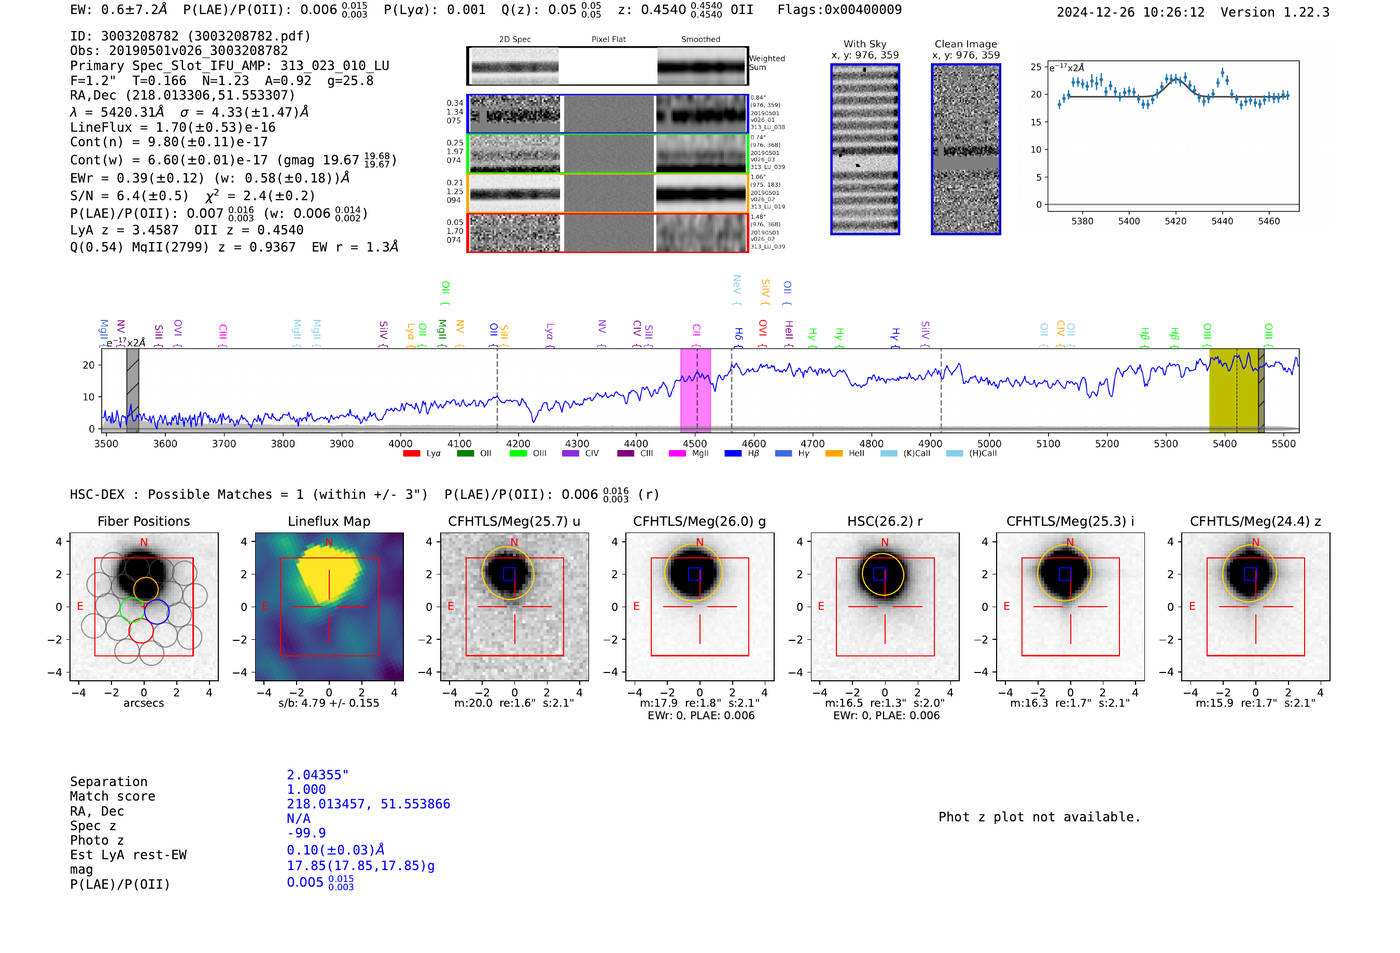
Task: Open the CFHTLS/Meg(25.3) i cutout
Action: (x=1070, y=606)
